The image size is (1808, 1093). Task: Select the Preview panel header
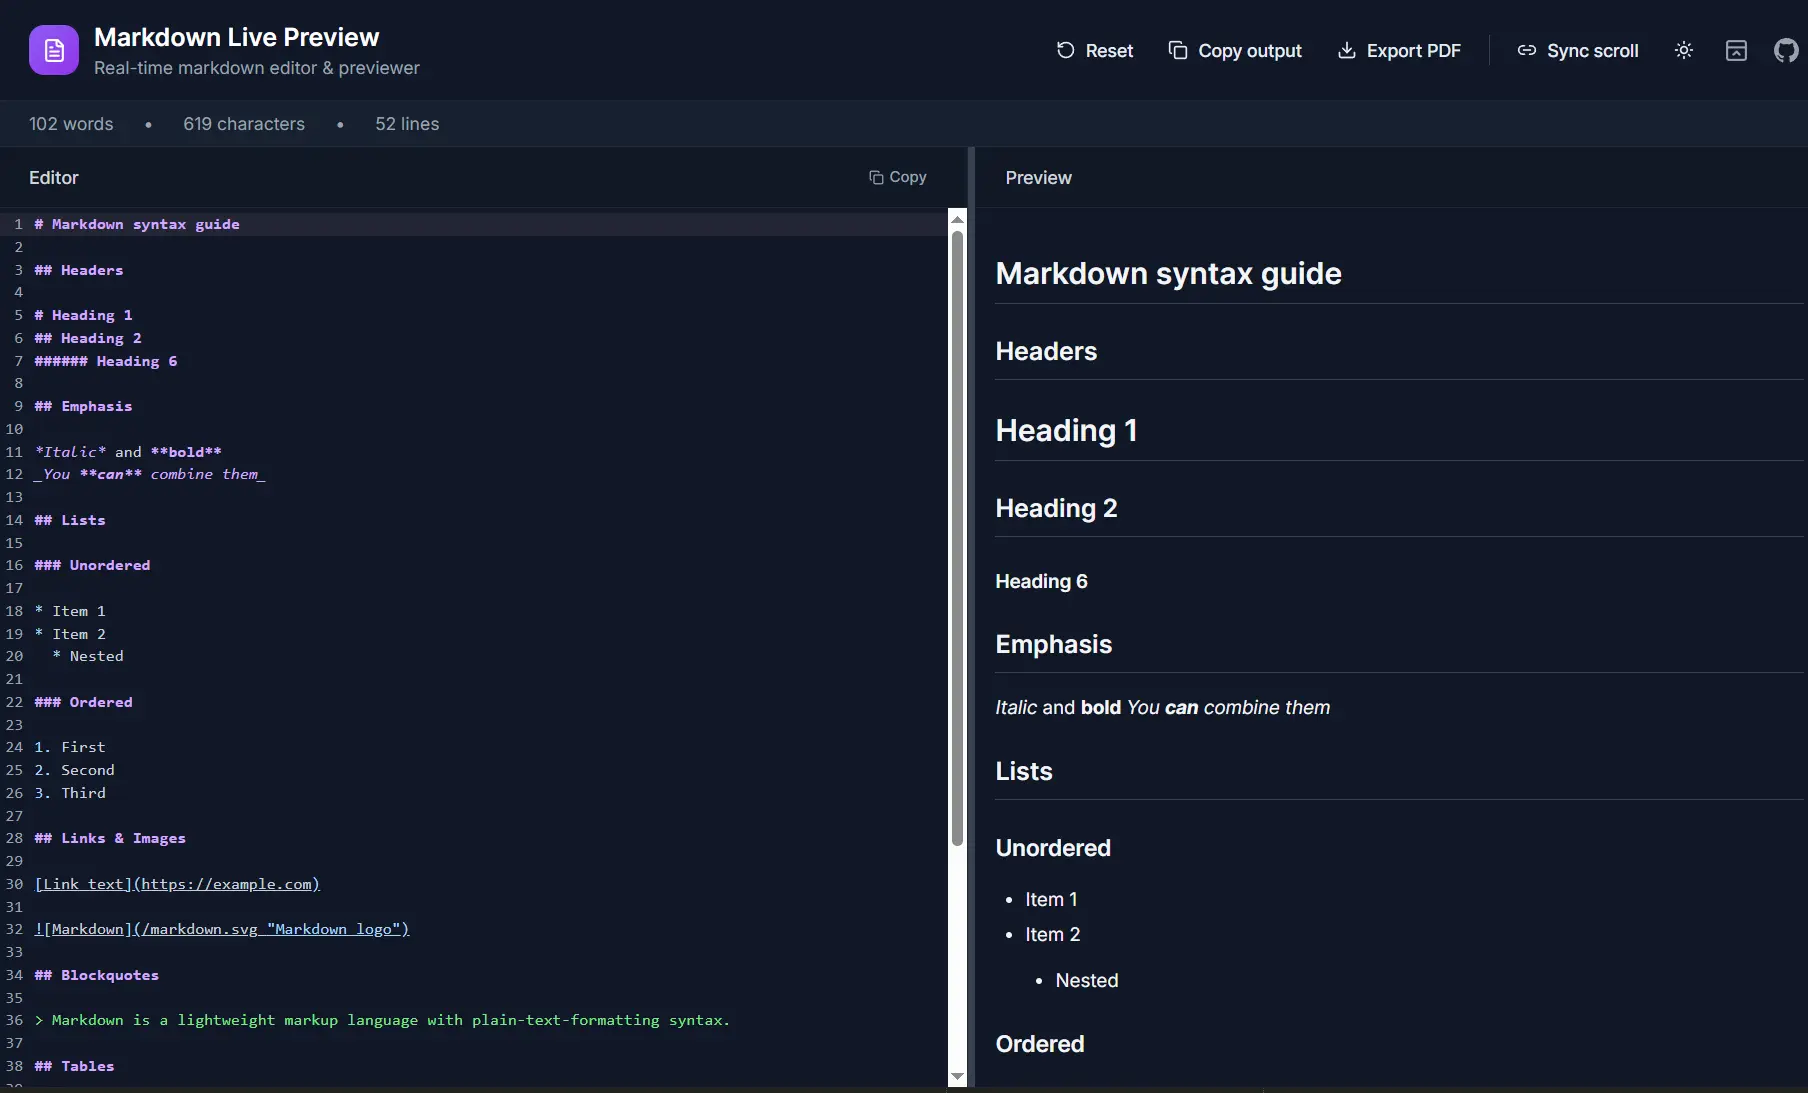coord(1038,177)
